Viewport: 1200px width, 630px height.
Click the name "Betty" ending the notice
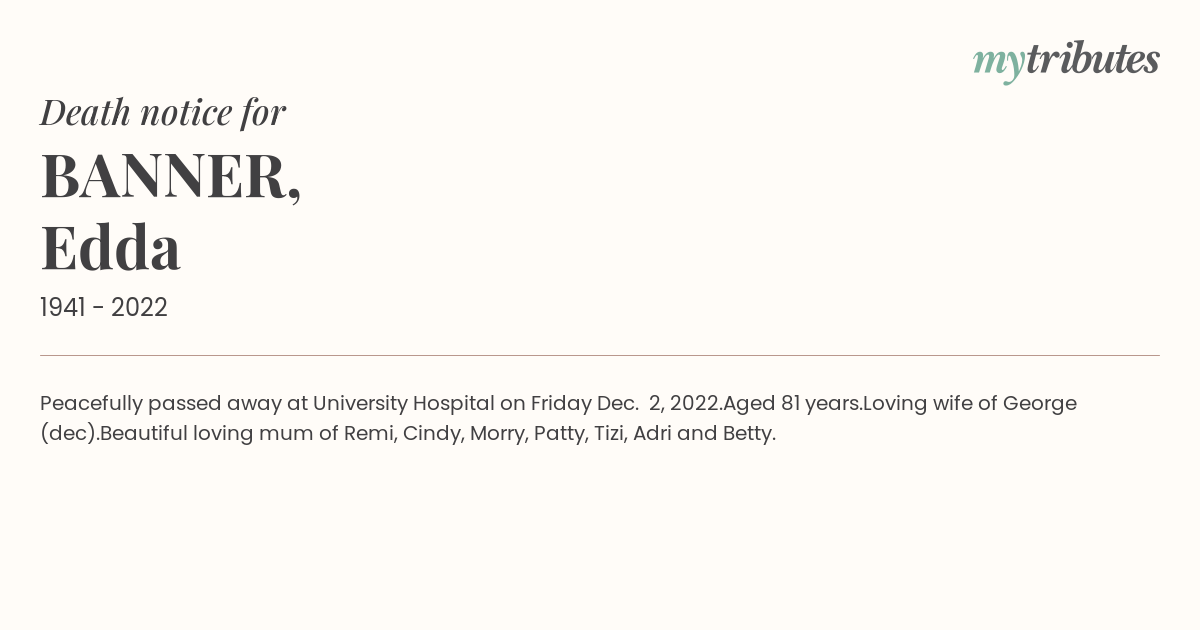[x=748, y=434]
